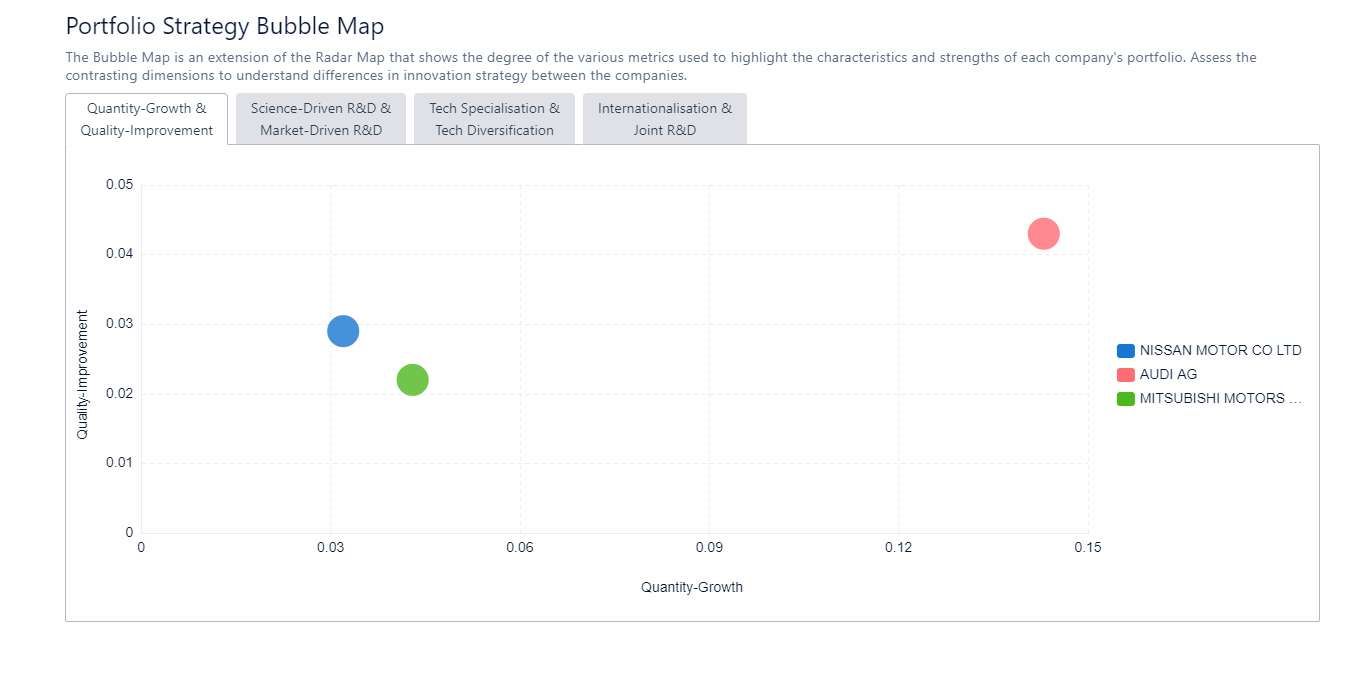Image resolution: width=1362 pixels, height=676 pixels.
Task: Click the Portfolio Strategy Bubble Map heading
Action: click(x=225, y=27)
